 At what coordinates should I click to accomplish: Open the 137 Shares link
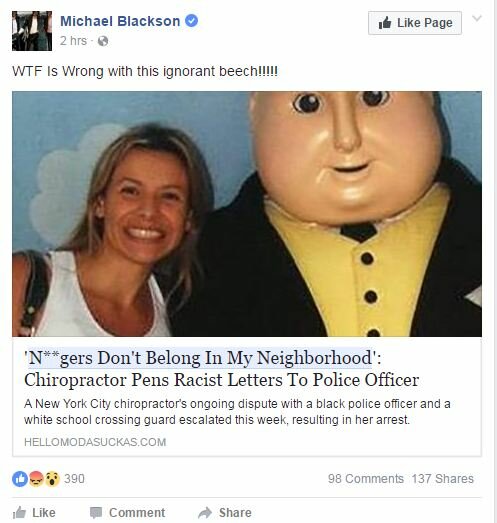coord(442,479)
